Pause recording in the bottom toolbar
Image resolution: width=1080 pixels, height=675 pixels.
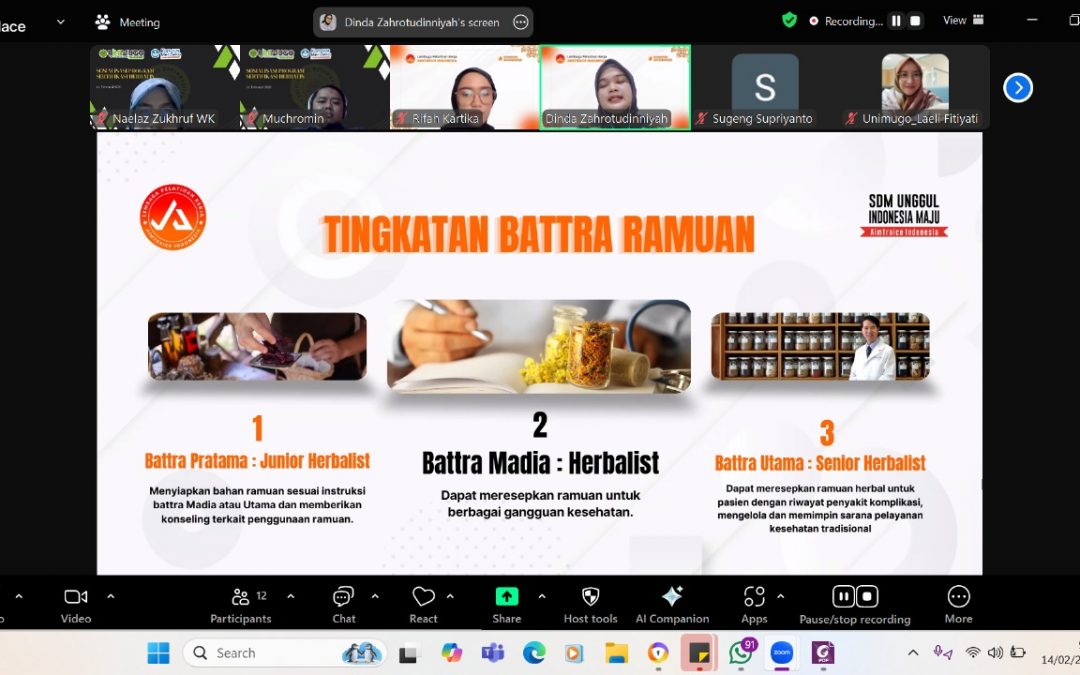point(844,596)
